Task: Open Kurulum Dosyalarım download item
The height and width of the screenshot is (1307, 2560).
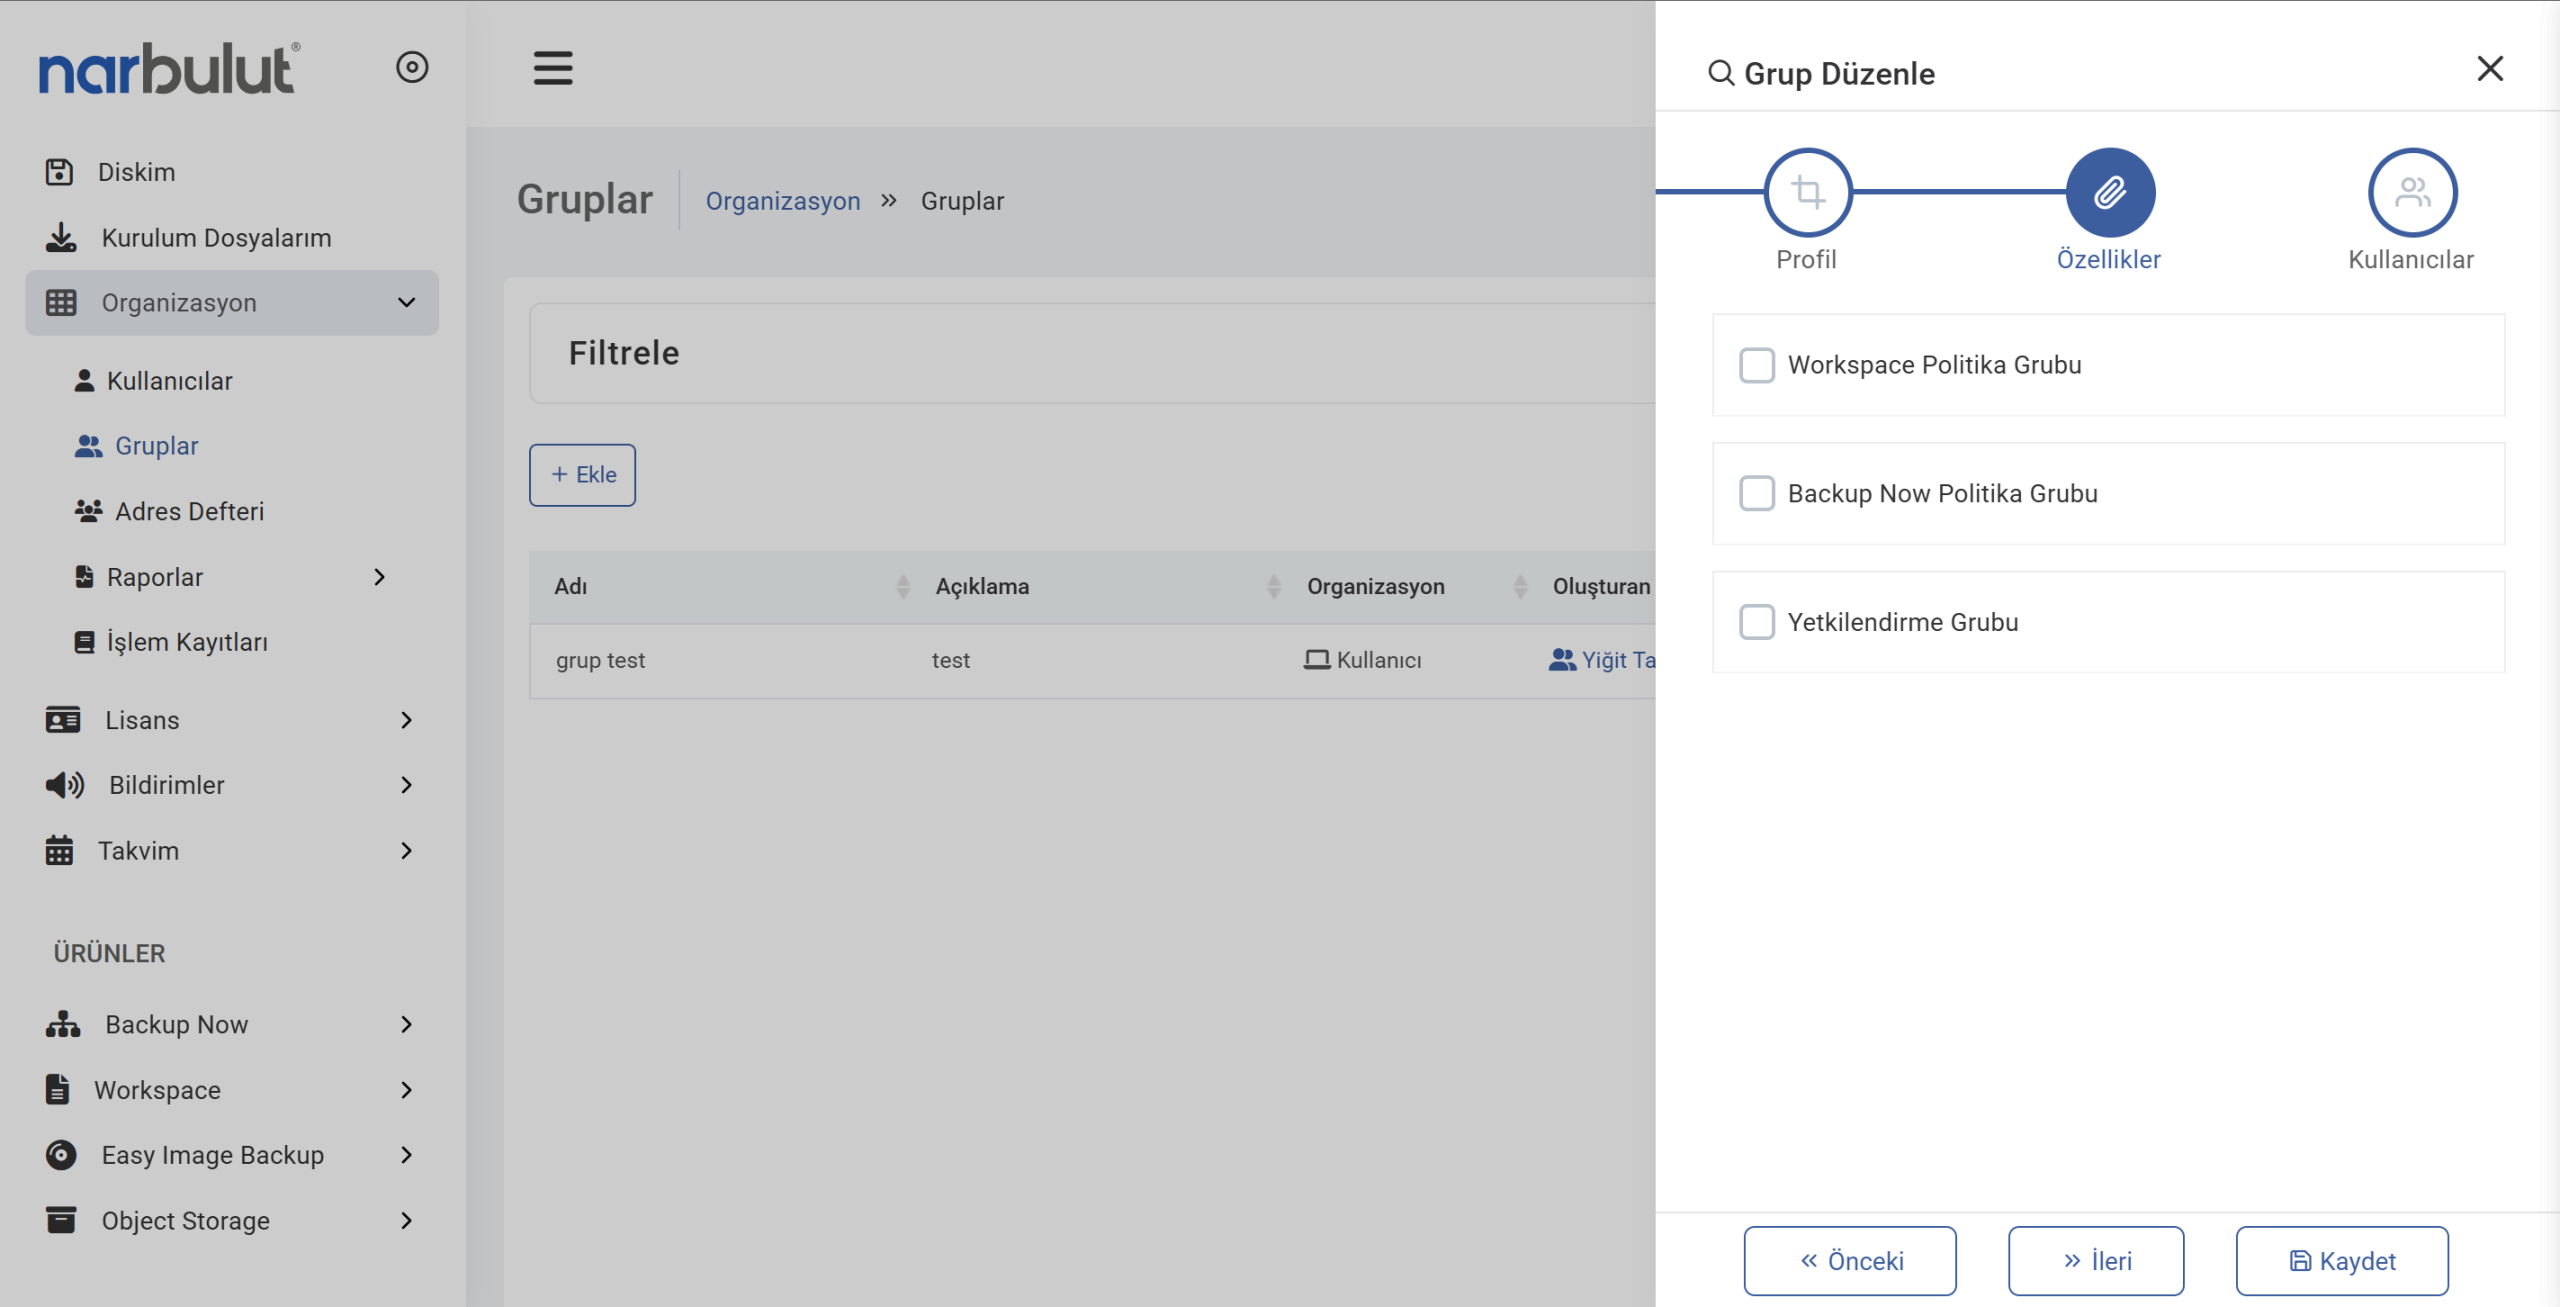Action: 215,238
